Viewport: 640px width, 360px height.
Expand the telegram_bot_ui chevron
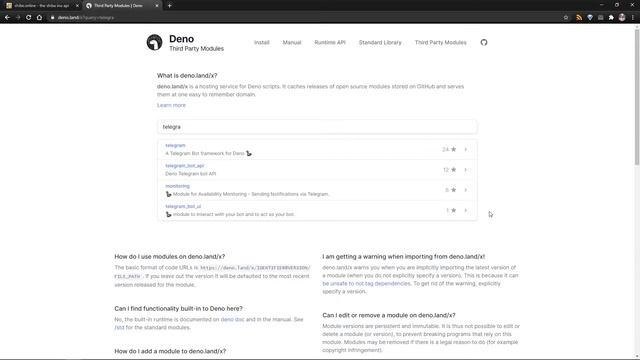pyautogui.click(x=465, y=210)
